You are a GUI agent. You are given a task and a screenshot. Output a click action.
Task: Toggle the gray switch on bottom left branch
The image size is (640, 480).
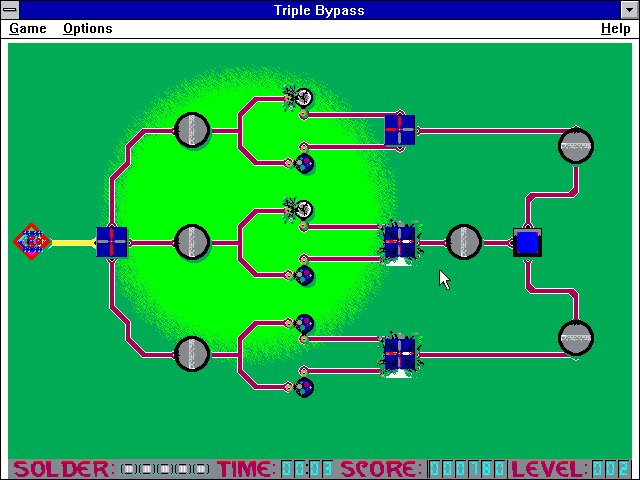[x=192, y=354]
